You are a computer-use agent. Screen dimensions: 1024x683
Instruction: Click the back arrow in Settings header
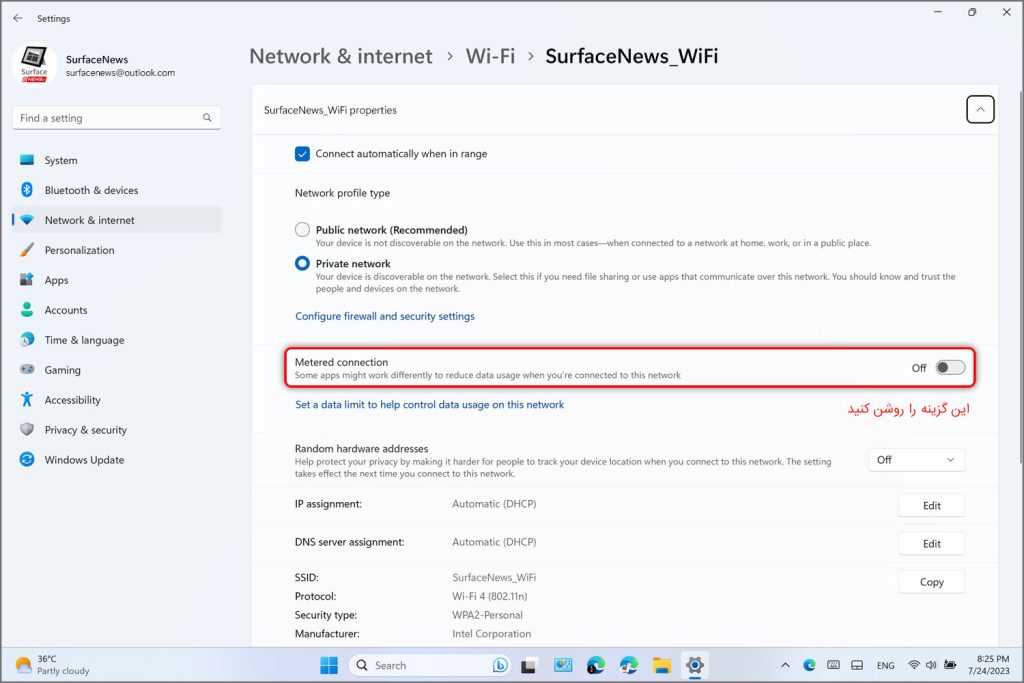[x=17, y=18]
